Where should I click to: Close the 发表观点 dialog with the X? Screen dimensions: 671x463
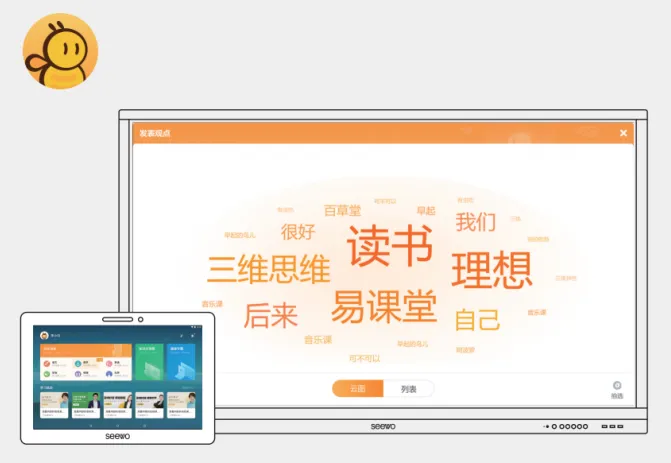pyautogui.click(x=623, y=133)
